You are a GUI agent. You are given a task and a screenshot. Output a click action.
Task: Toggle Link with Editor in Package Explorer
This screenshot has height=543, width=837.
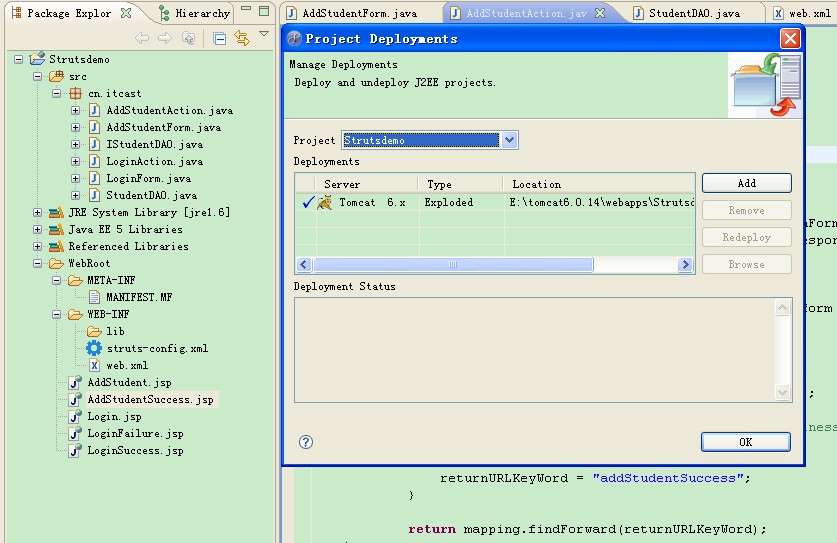pyautogui.click(x=242, y=38)
